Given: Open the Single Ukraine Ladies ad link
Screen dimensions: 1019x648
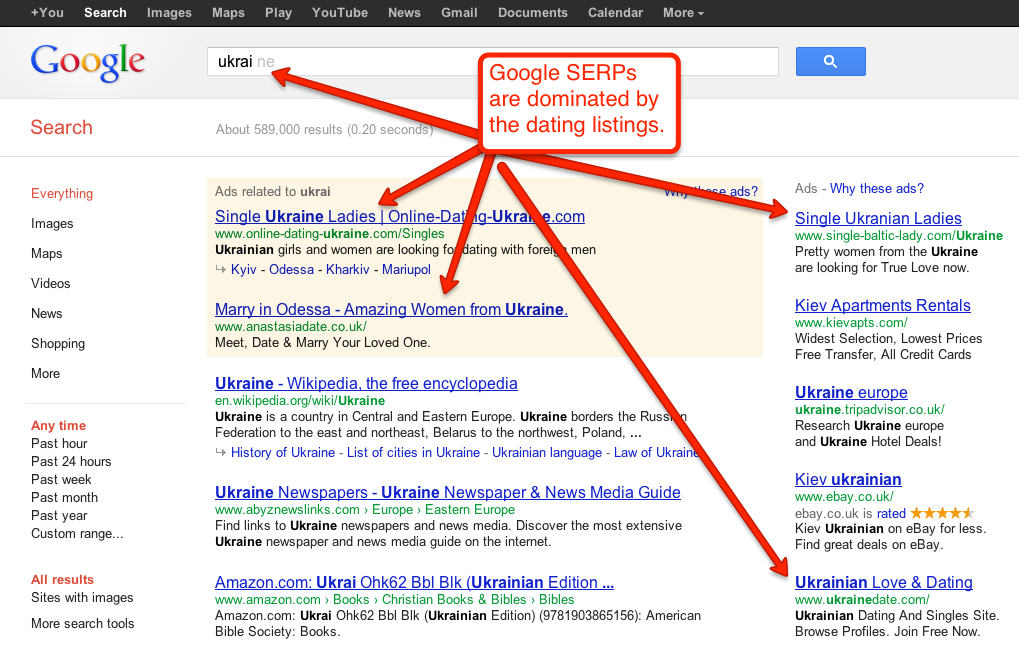Looking at the screenshot, I should [x=400, y=216].
